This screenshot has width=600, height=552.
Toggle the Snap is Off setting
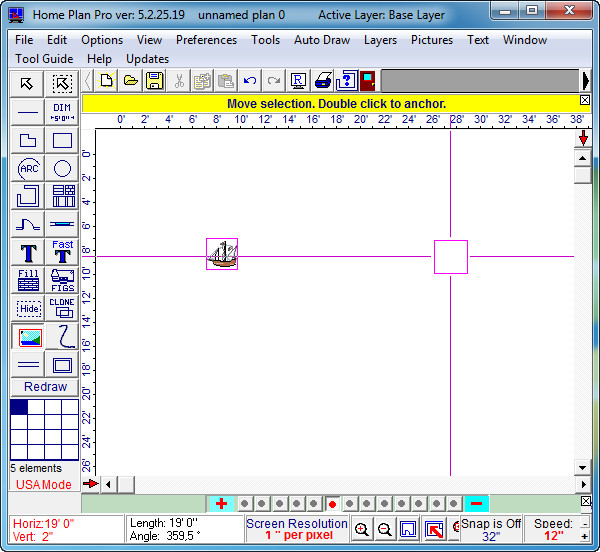click(x=491, y=529)
